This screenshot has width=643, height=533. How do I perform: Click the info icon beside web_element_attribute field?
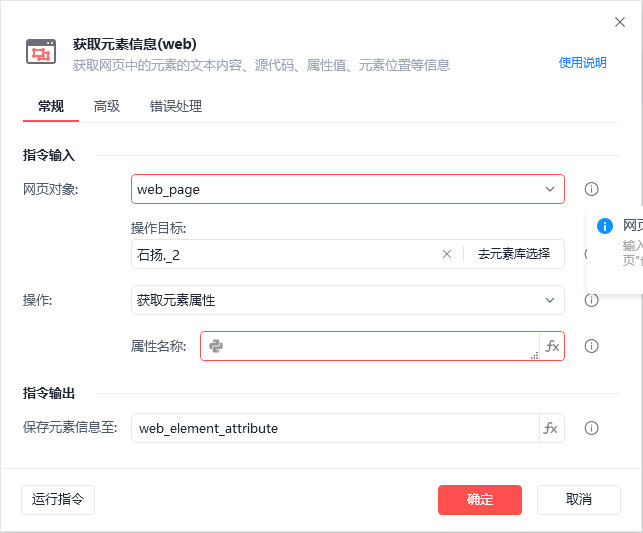click(x=591, y=428)
